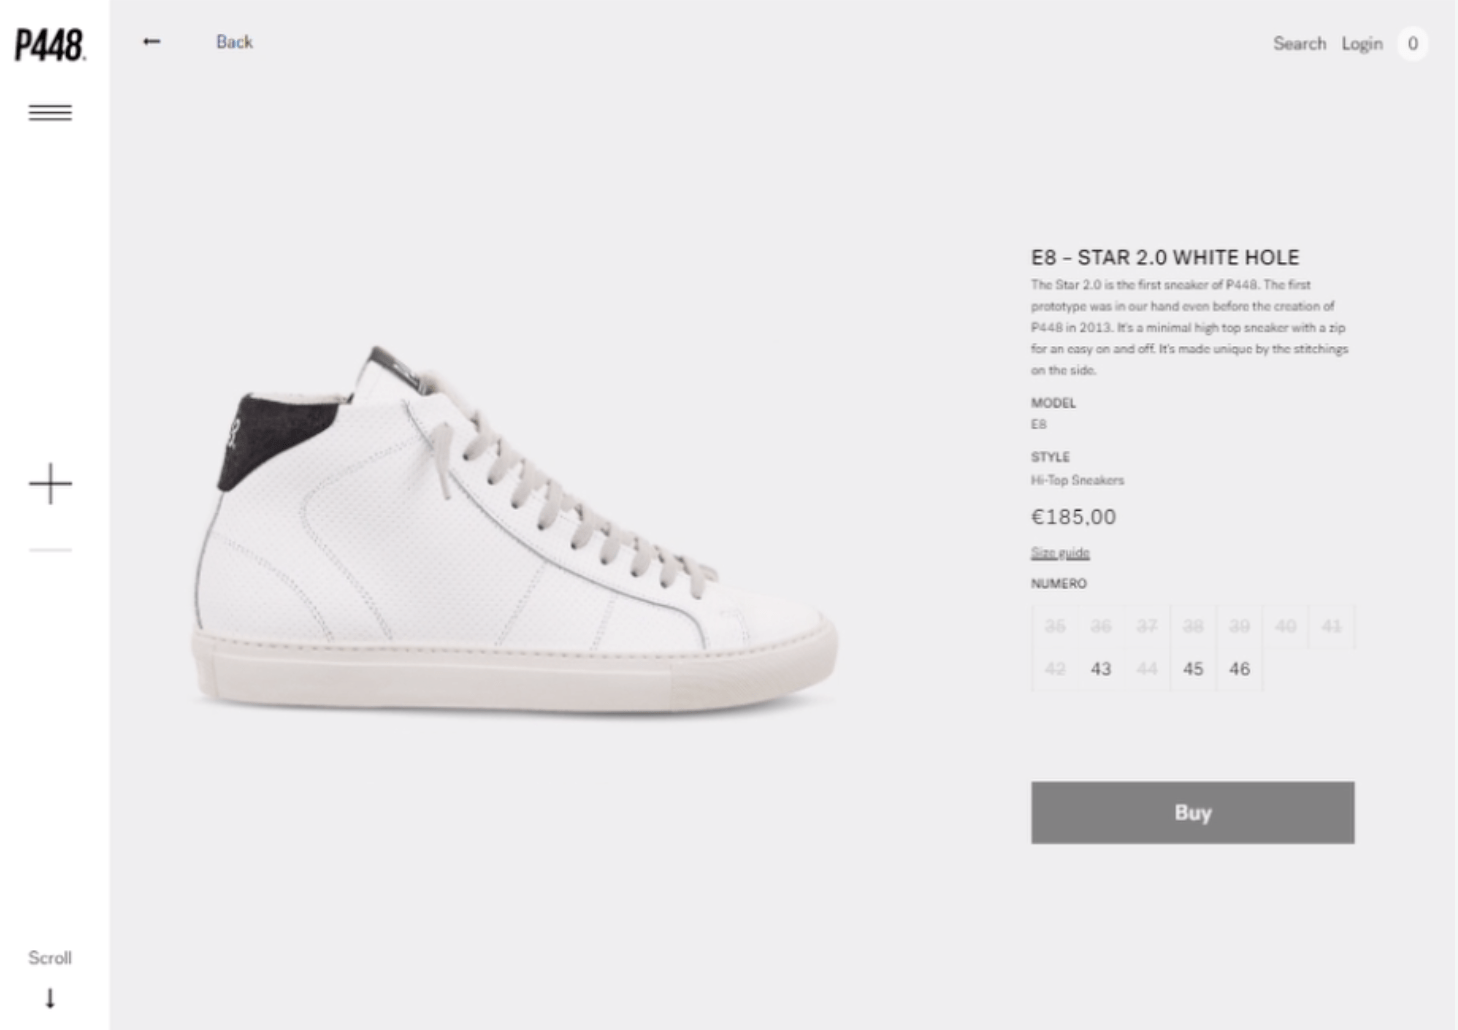Click the plus zoom icon
The height and width of the screenshot is (1030, 1458).
(50, 484)
